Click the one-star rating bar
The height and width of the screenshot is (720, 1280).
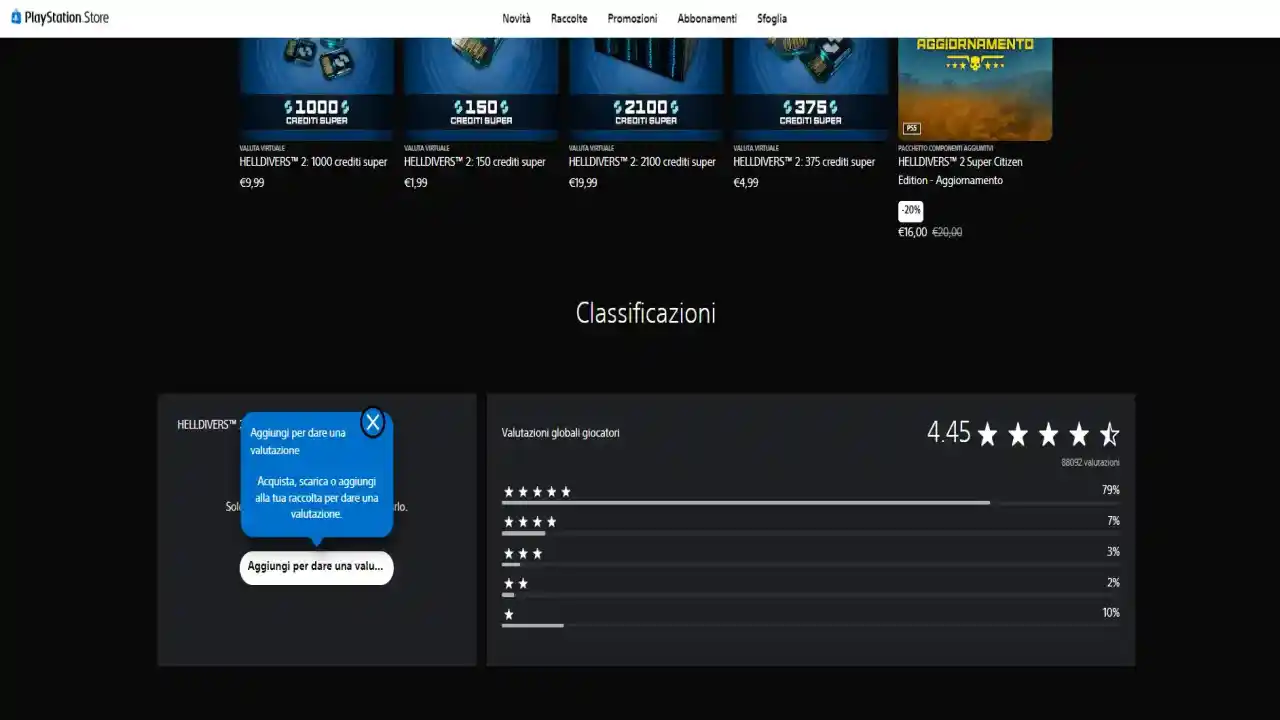810,625
